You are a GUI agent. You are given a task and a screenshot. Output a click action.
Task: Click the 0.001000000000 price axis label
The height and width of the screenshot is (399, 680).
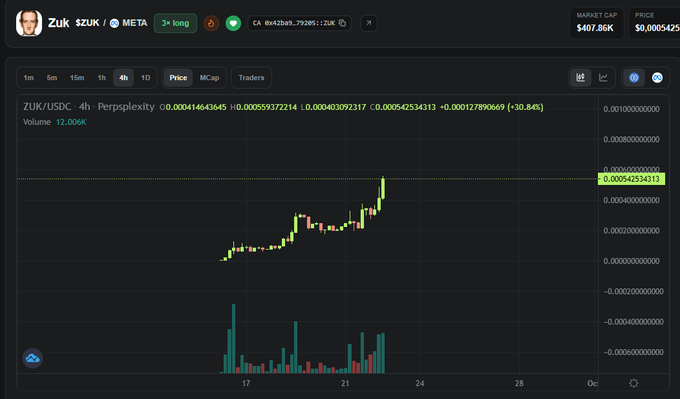tap(631, 109)
